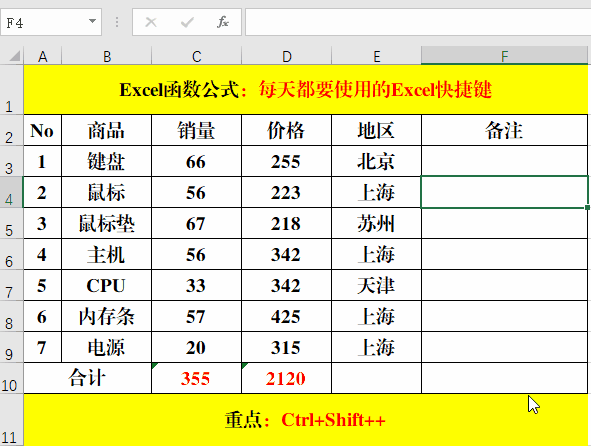The height and width of the screenshot is (446, 591).
Task: Select row 9 header
Action: [x=11, y=347]
